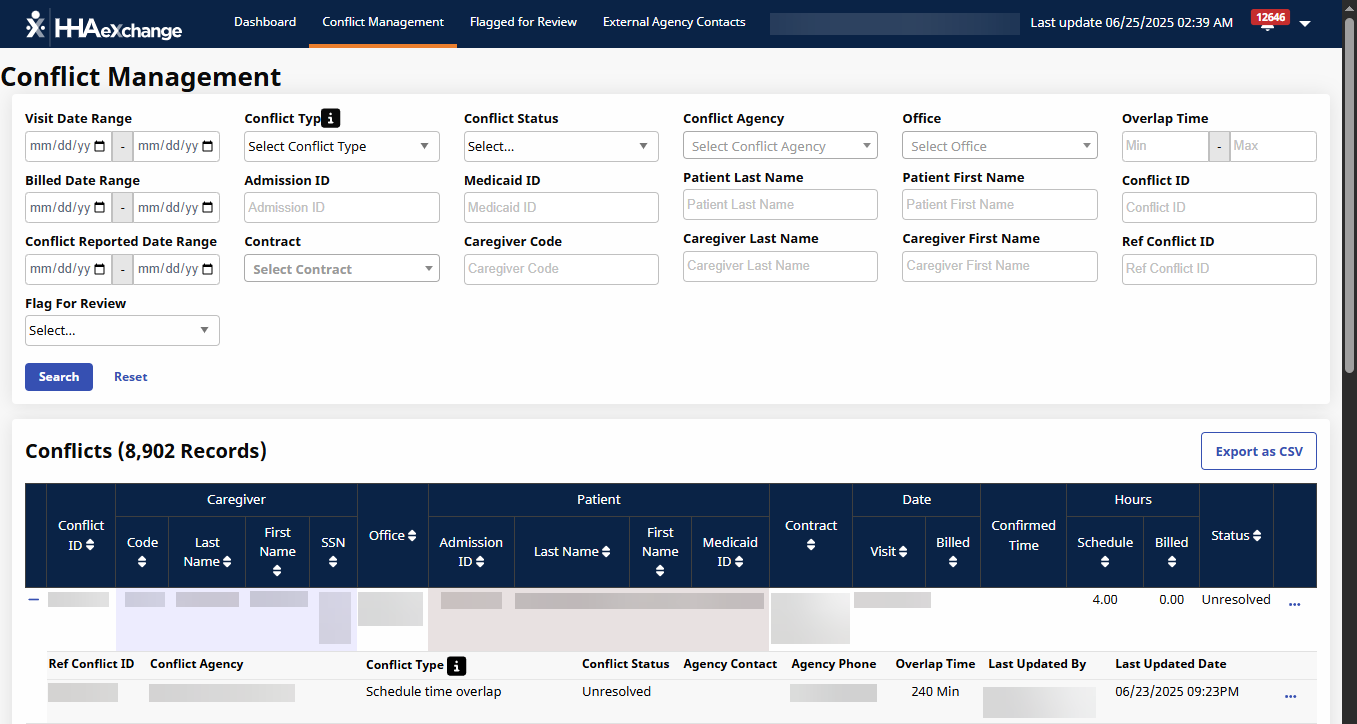The width and height of the screenshot is (1357, 724).
Task: Click the Conflict Type info icon in filters
Action: [331, 118]
